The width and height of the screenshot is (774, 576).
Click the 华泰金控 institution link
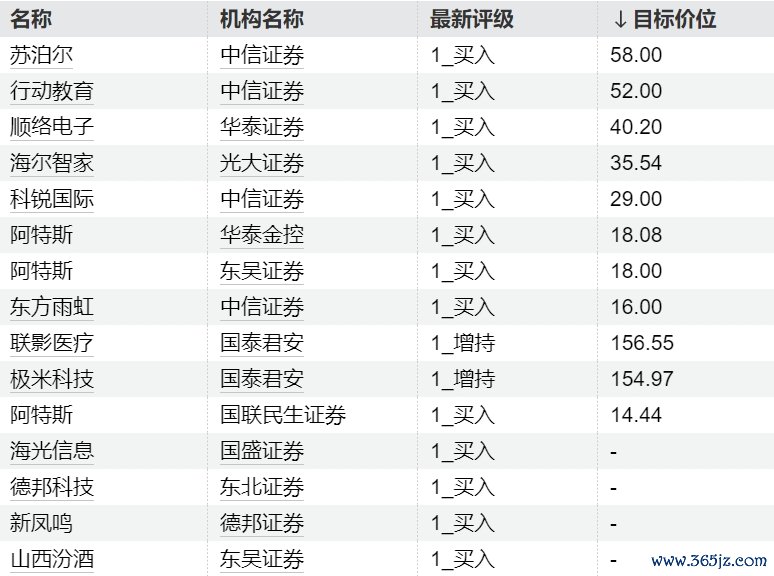pos(262,235)
